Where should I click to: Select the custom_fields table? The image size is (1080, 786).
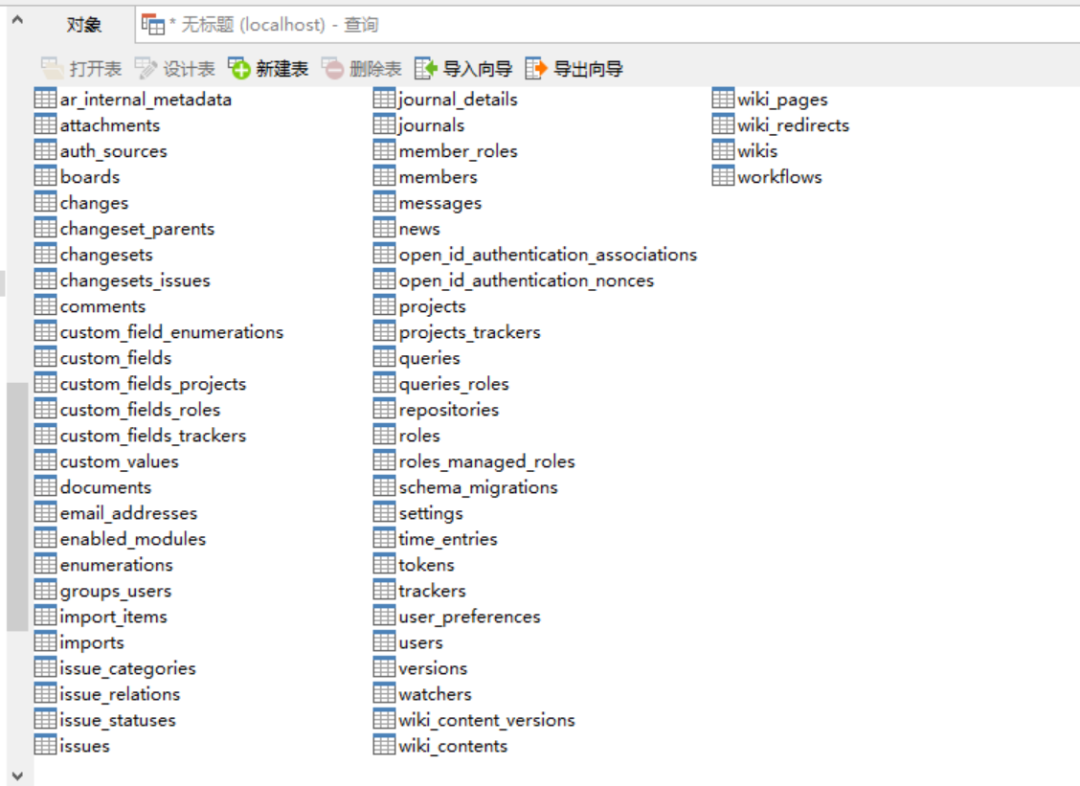click(115, 357)
